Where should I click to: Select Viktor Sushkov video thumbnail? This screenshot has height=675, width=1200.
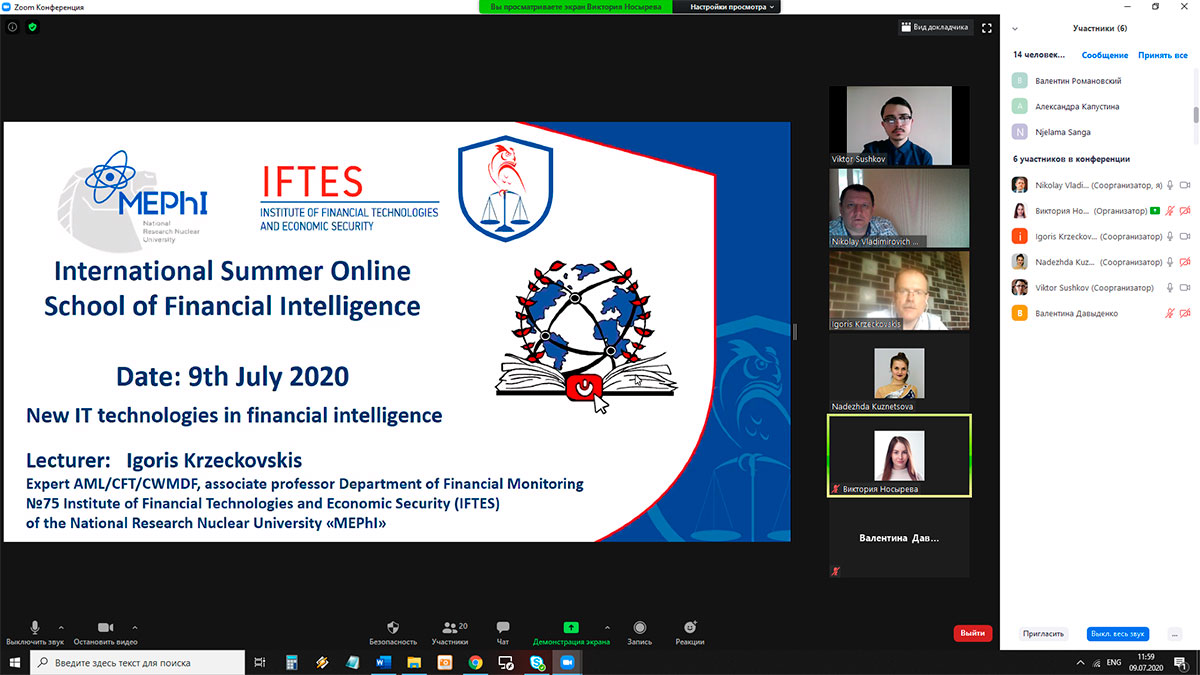[898, 125]
